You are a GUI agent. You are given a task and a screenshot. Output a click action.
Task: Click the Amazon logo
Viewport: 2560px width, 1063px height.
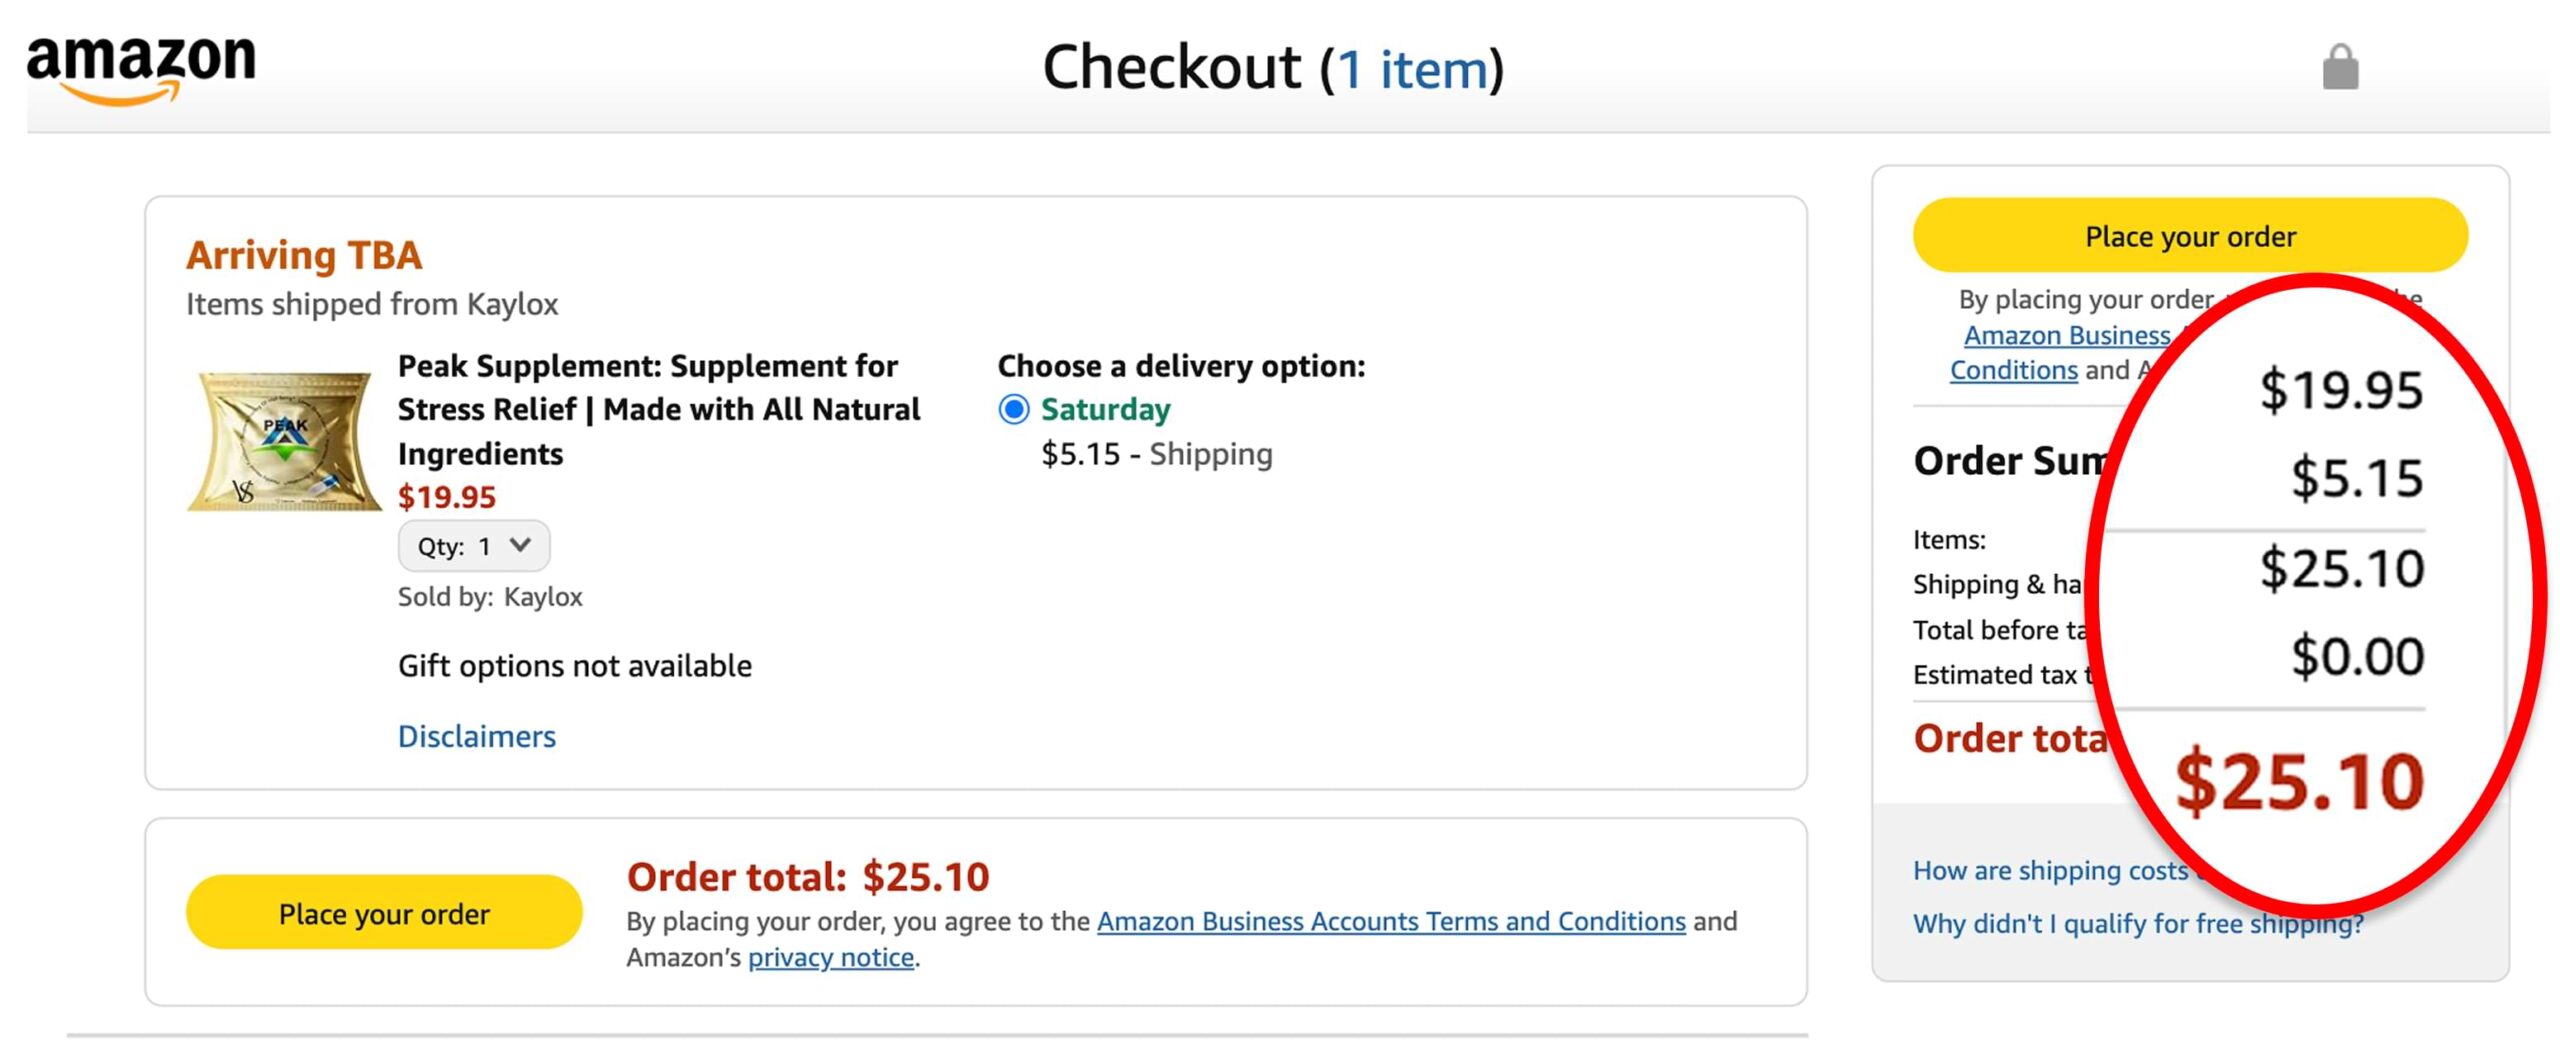[141, 69]
